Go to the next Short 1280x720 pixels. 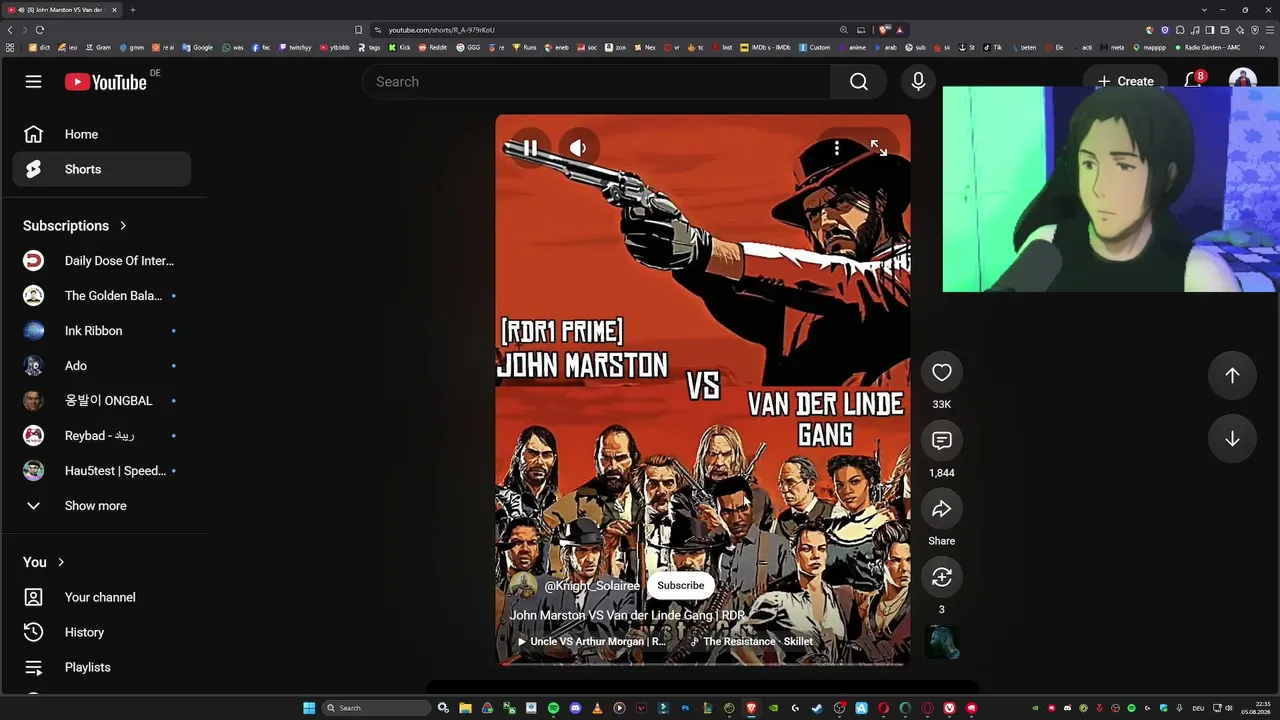coord(1232,439)
